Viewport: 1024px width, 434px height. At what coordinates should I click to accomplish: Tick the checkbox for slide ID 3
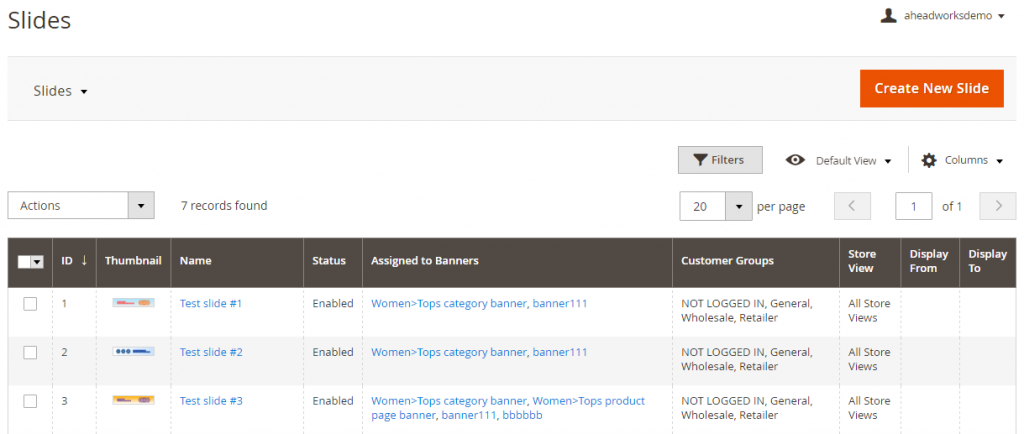(x=30, y=401)
